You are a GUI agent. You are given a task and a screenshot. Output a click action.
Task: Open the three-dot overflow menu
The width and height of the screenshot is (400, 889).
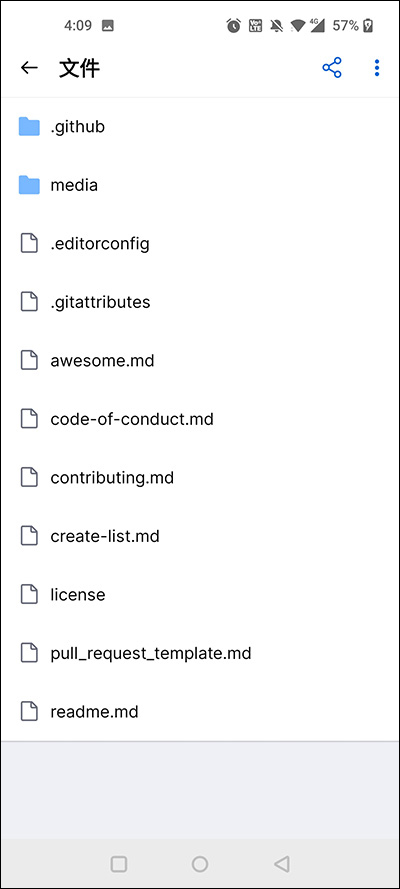(377, 68)
